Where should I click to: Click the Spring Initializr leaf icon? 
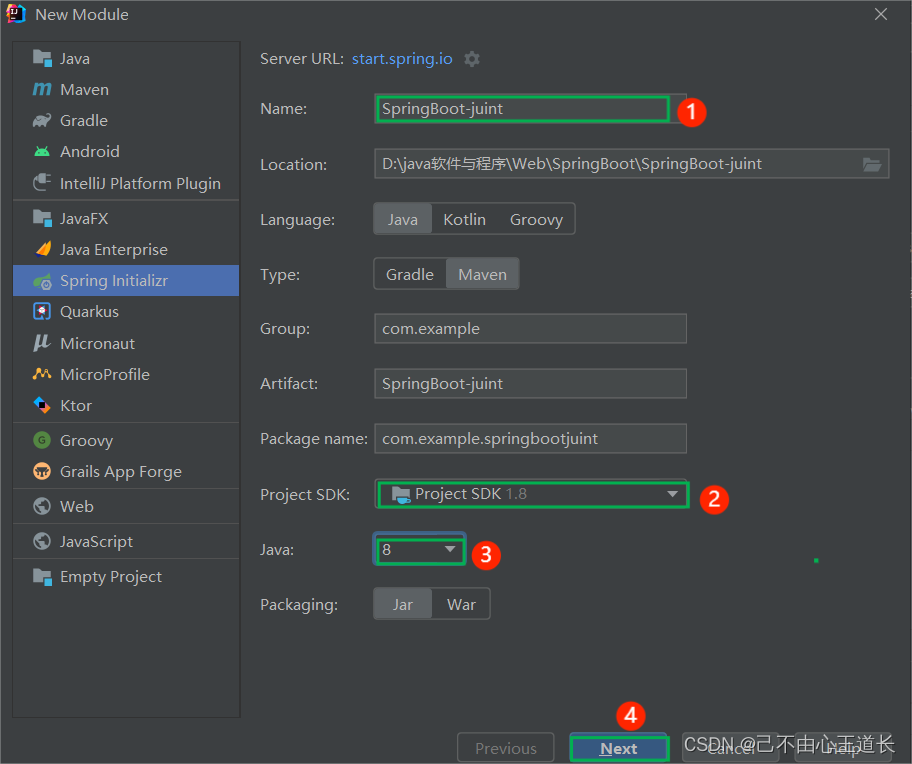42,281
